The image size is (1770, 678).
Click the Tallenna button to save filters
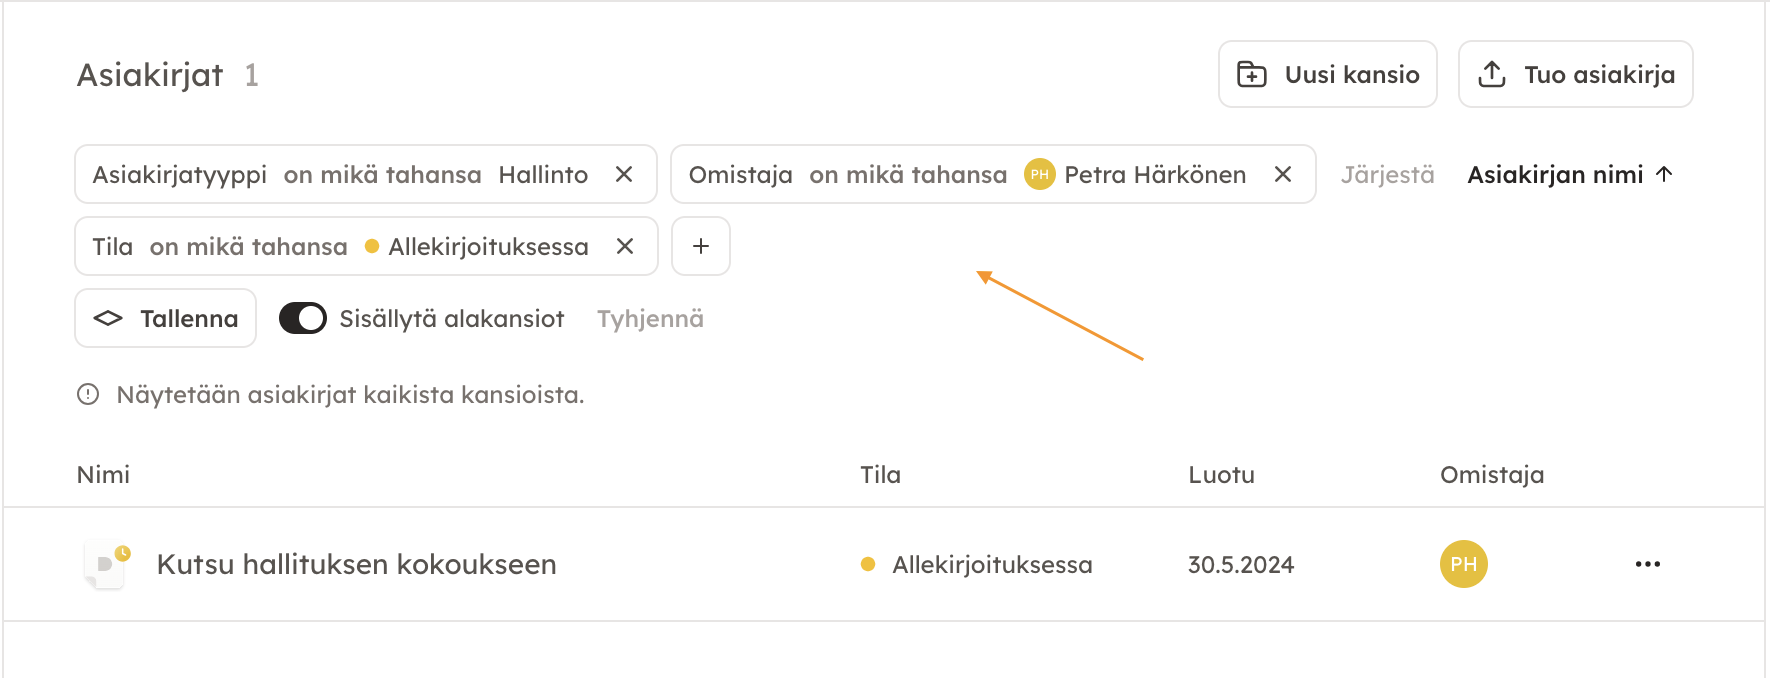click(x=166, y=319)
